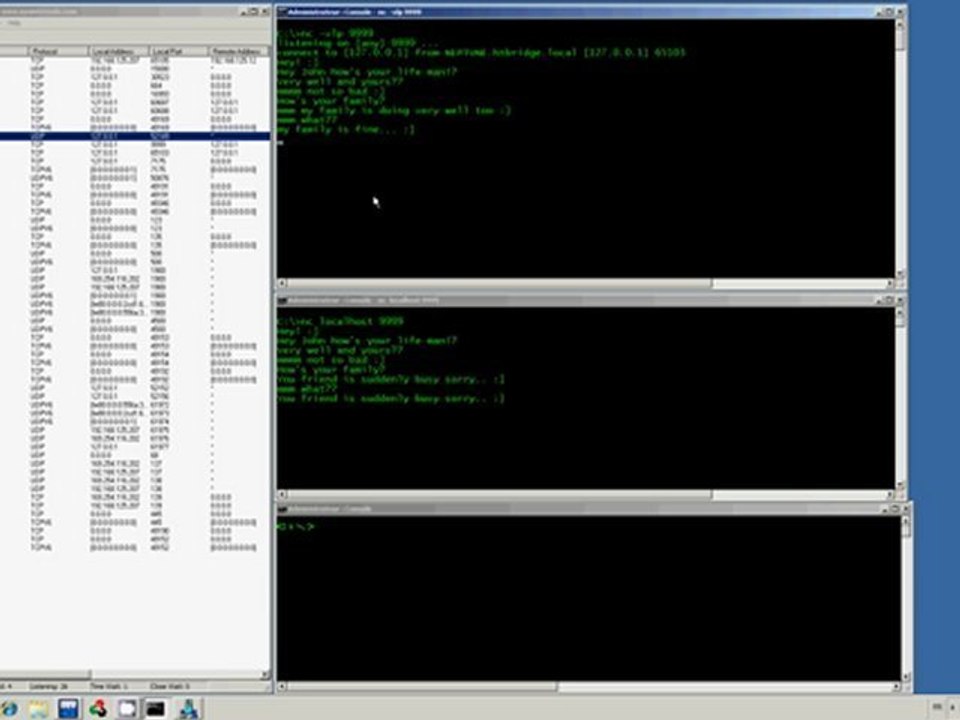
Task: Click the TCPView horizontal scrollbar thumb
Action: click(x=45, y=675)
